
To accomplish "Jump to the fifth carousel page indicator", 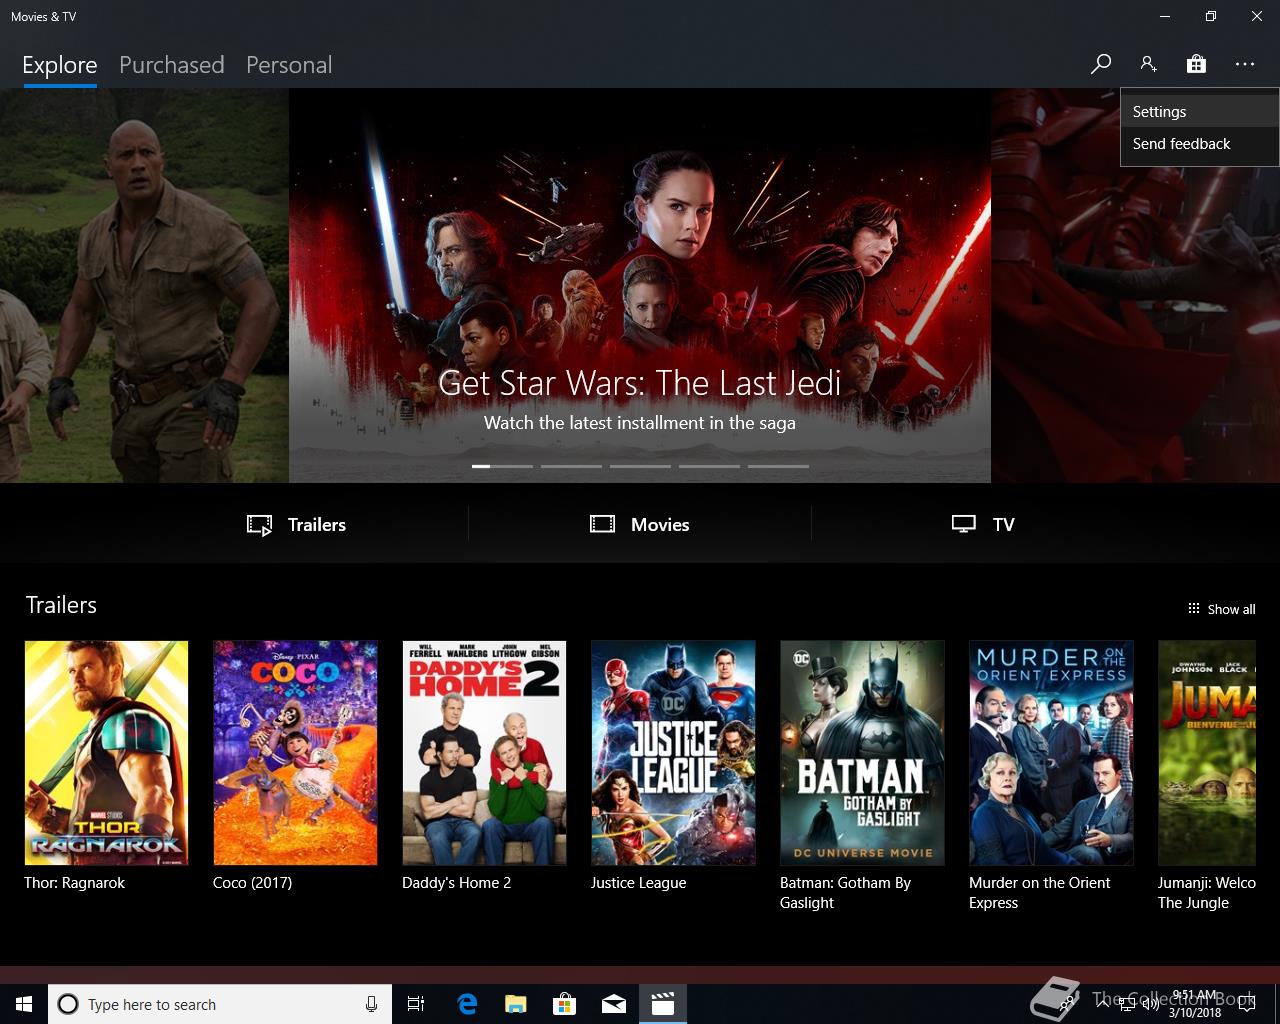I will [778, 466].
